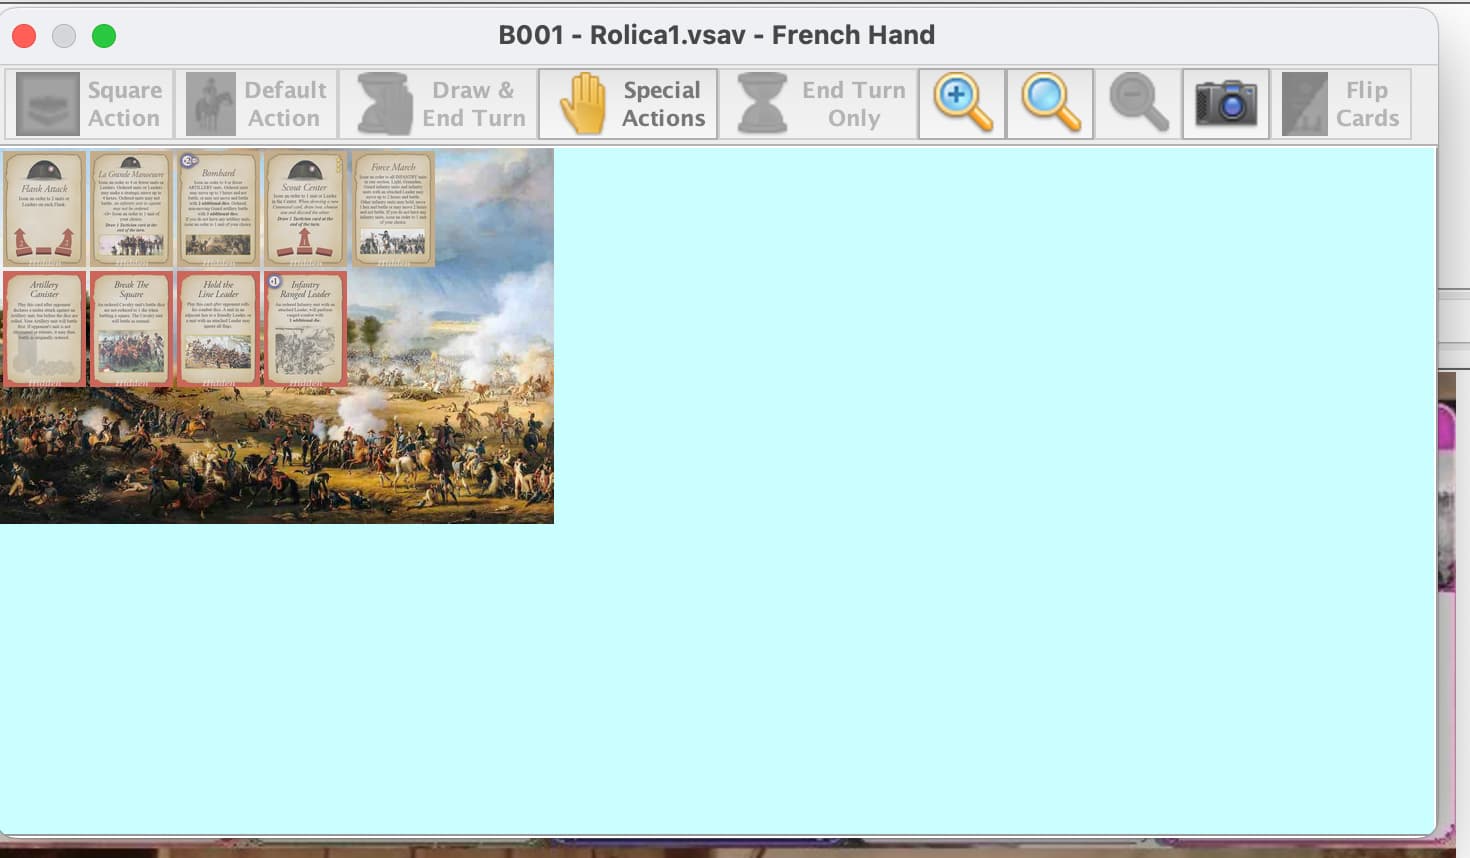Click the green maximize window button

coord(104,36)
